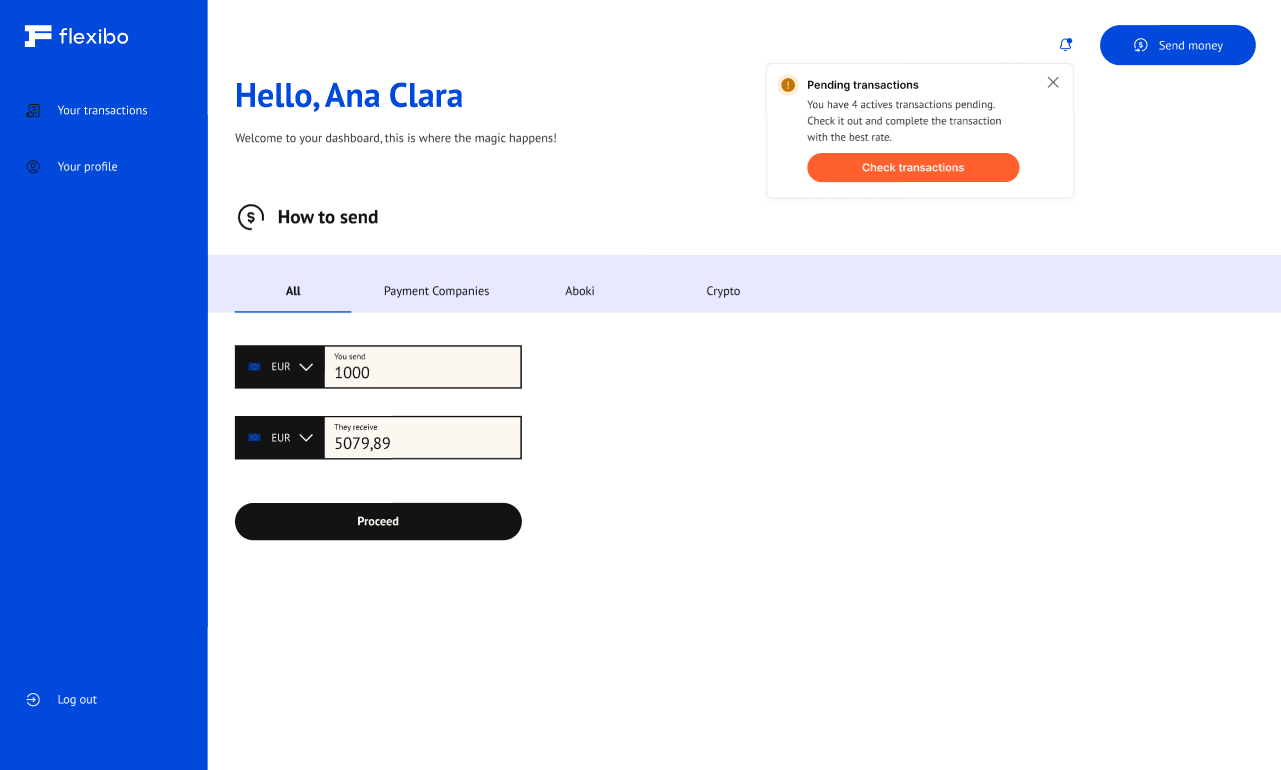This screenshot has width=1281, height=770.
Task: Click the Your transactions receipt icon
Action: point(33,111)
